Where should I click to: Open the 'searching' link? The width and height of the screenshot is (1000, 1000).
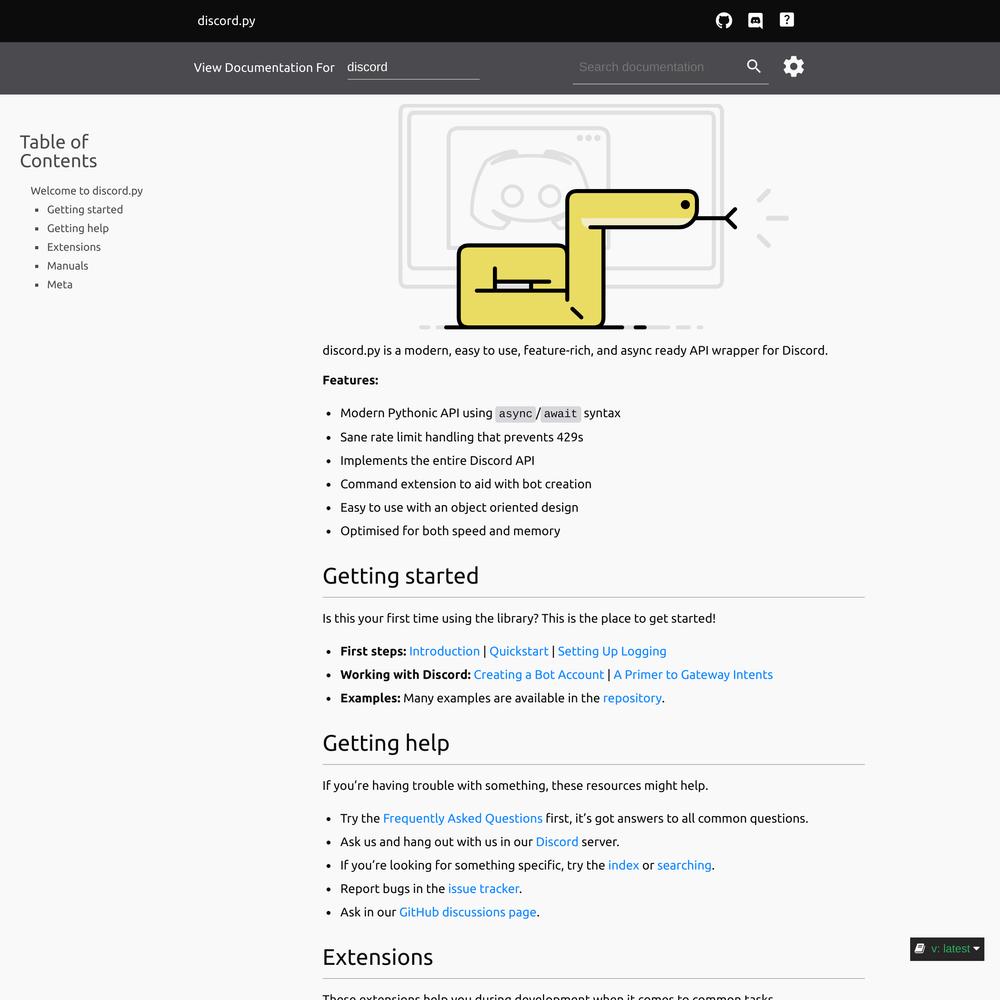[684, 865]
